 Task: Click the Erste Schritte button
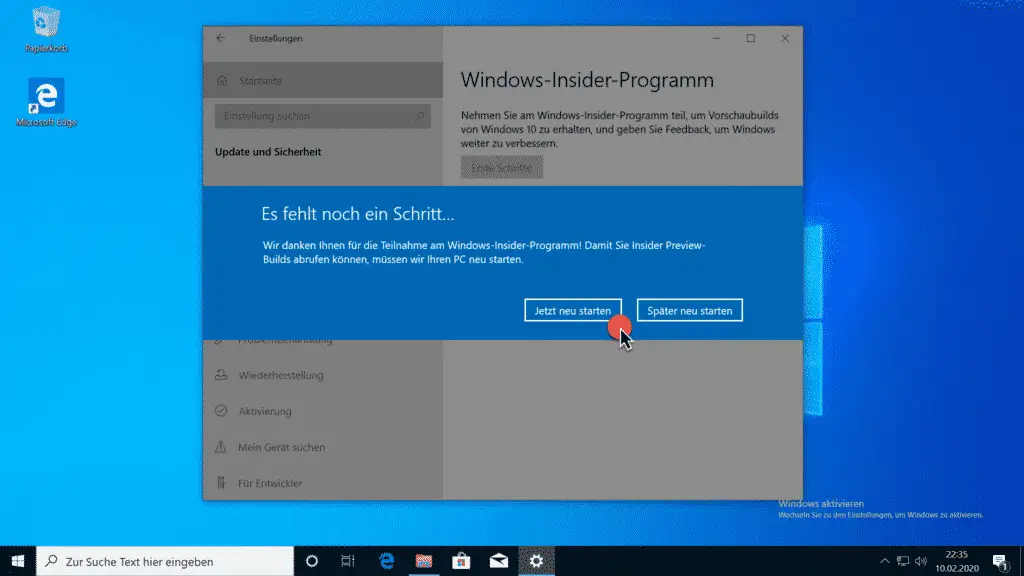pos(502,168)
